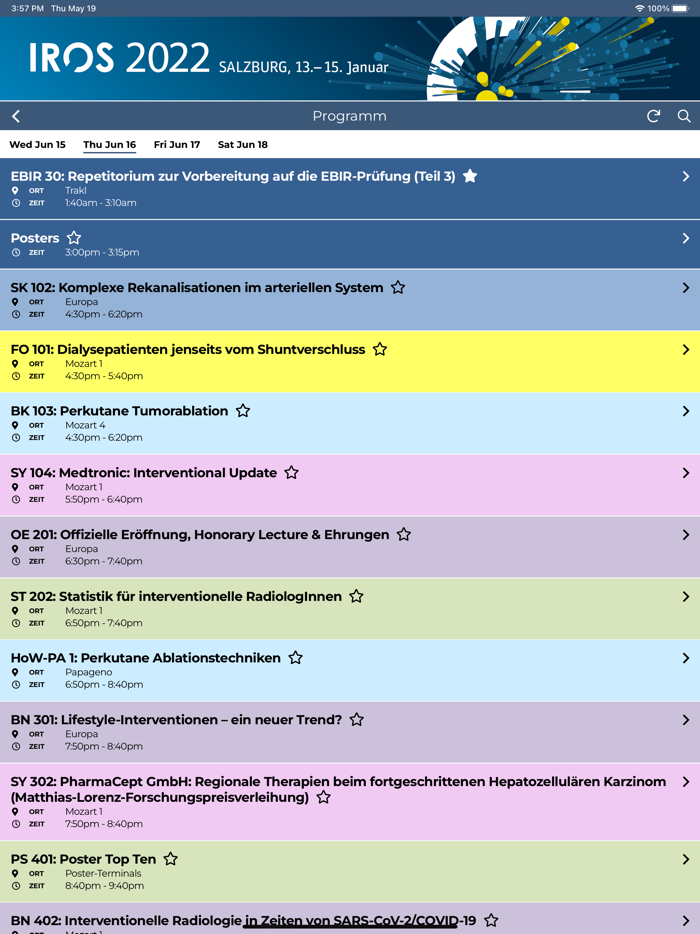Switch to Fri Jun 17 tab
The height and width of the screenshot is (934, 700).
click(x=177, y=145)
